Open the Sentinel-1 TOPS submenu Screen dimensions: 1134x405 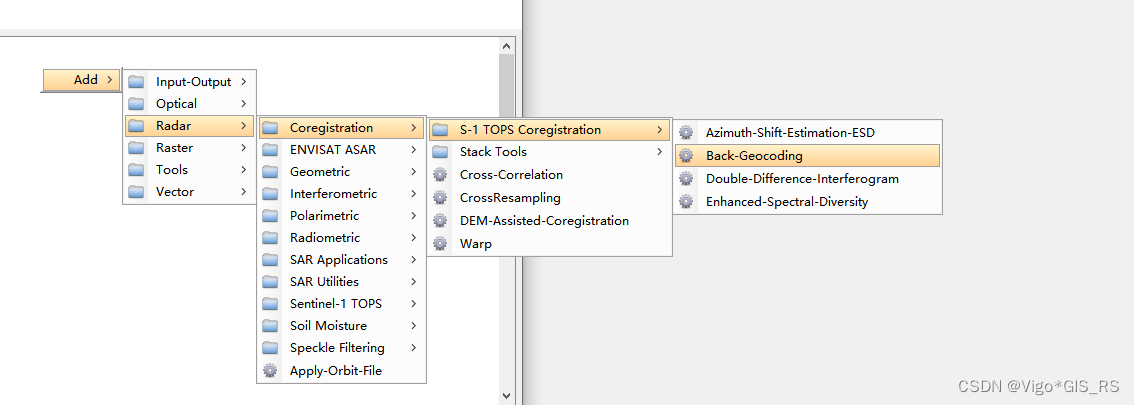coord(341,304)
